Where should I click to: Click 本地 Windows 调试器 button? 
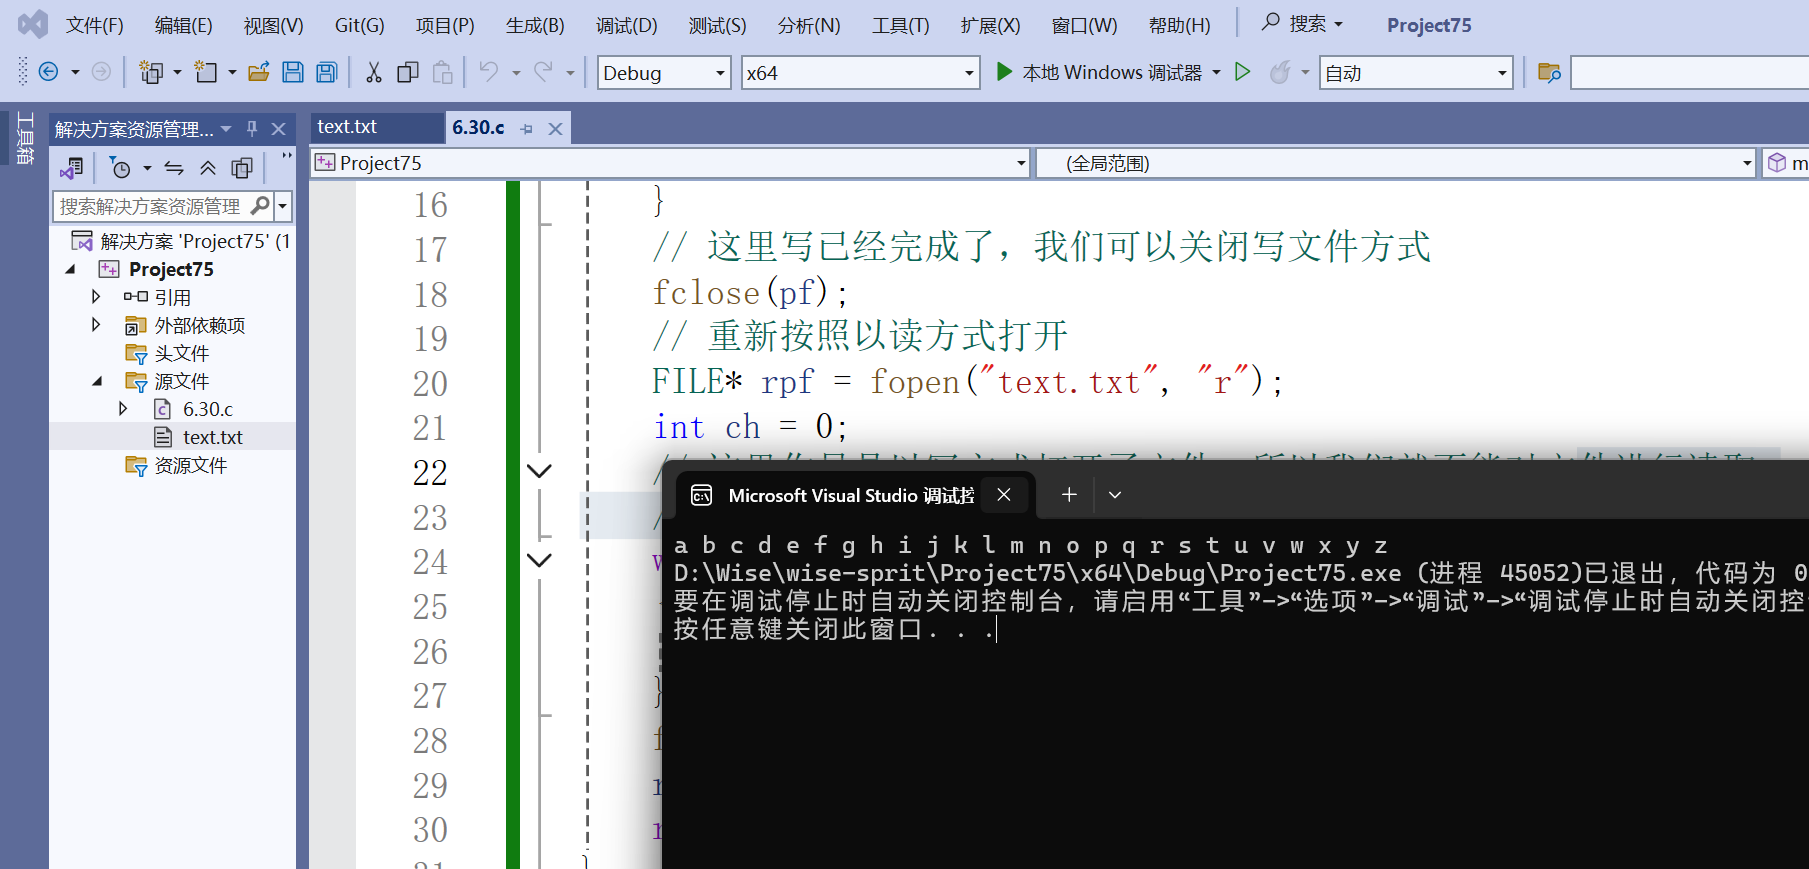click(1112, 72)
